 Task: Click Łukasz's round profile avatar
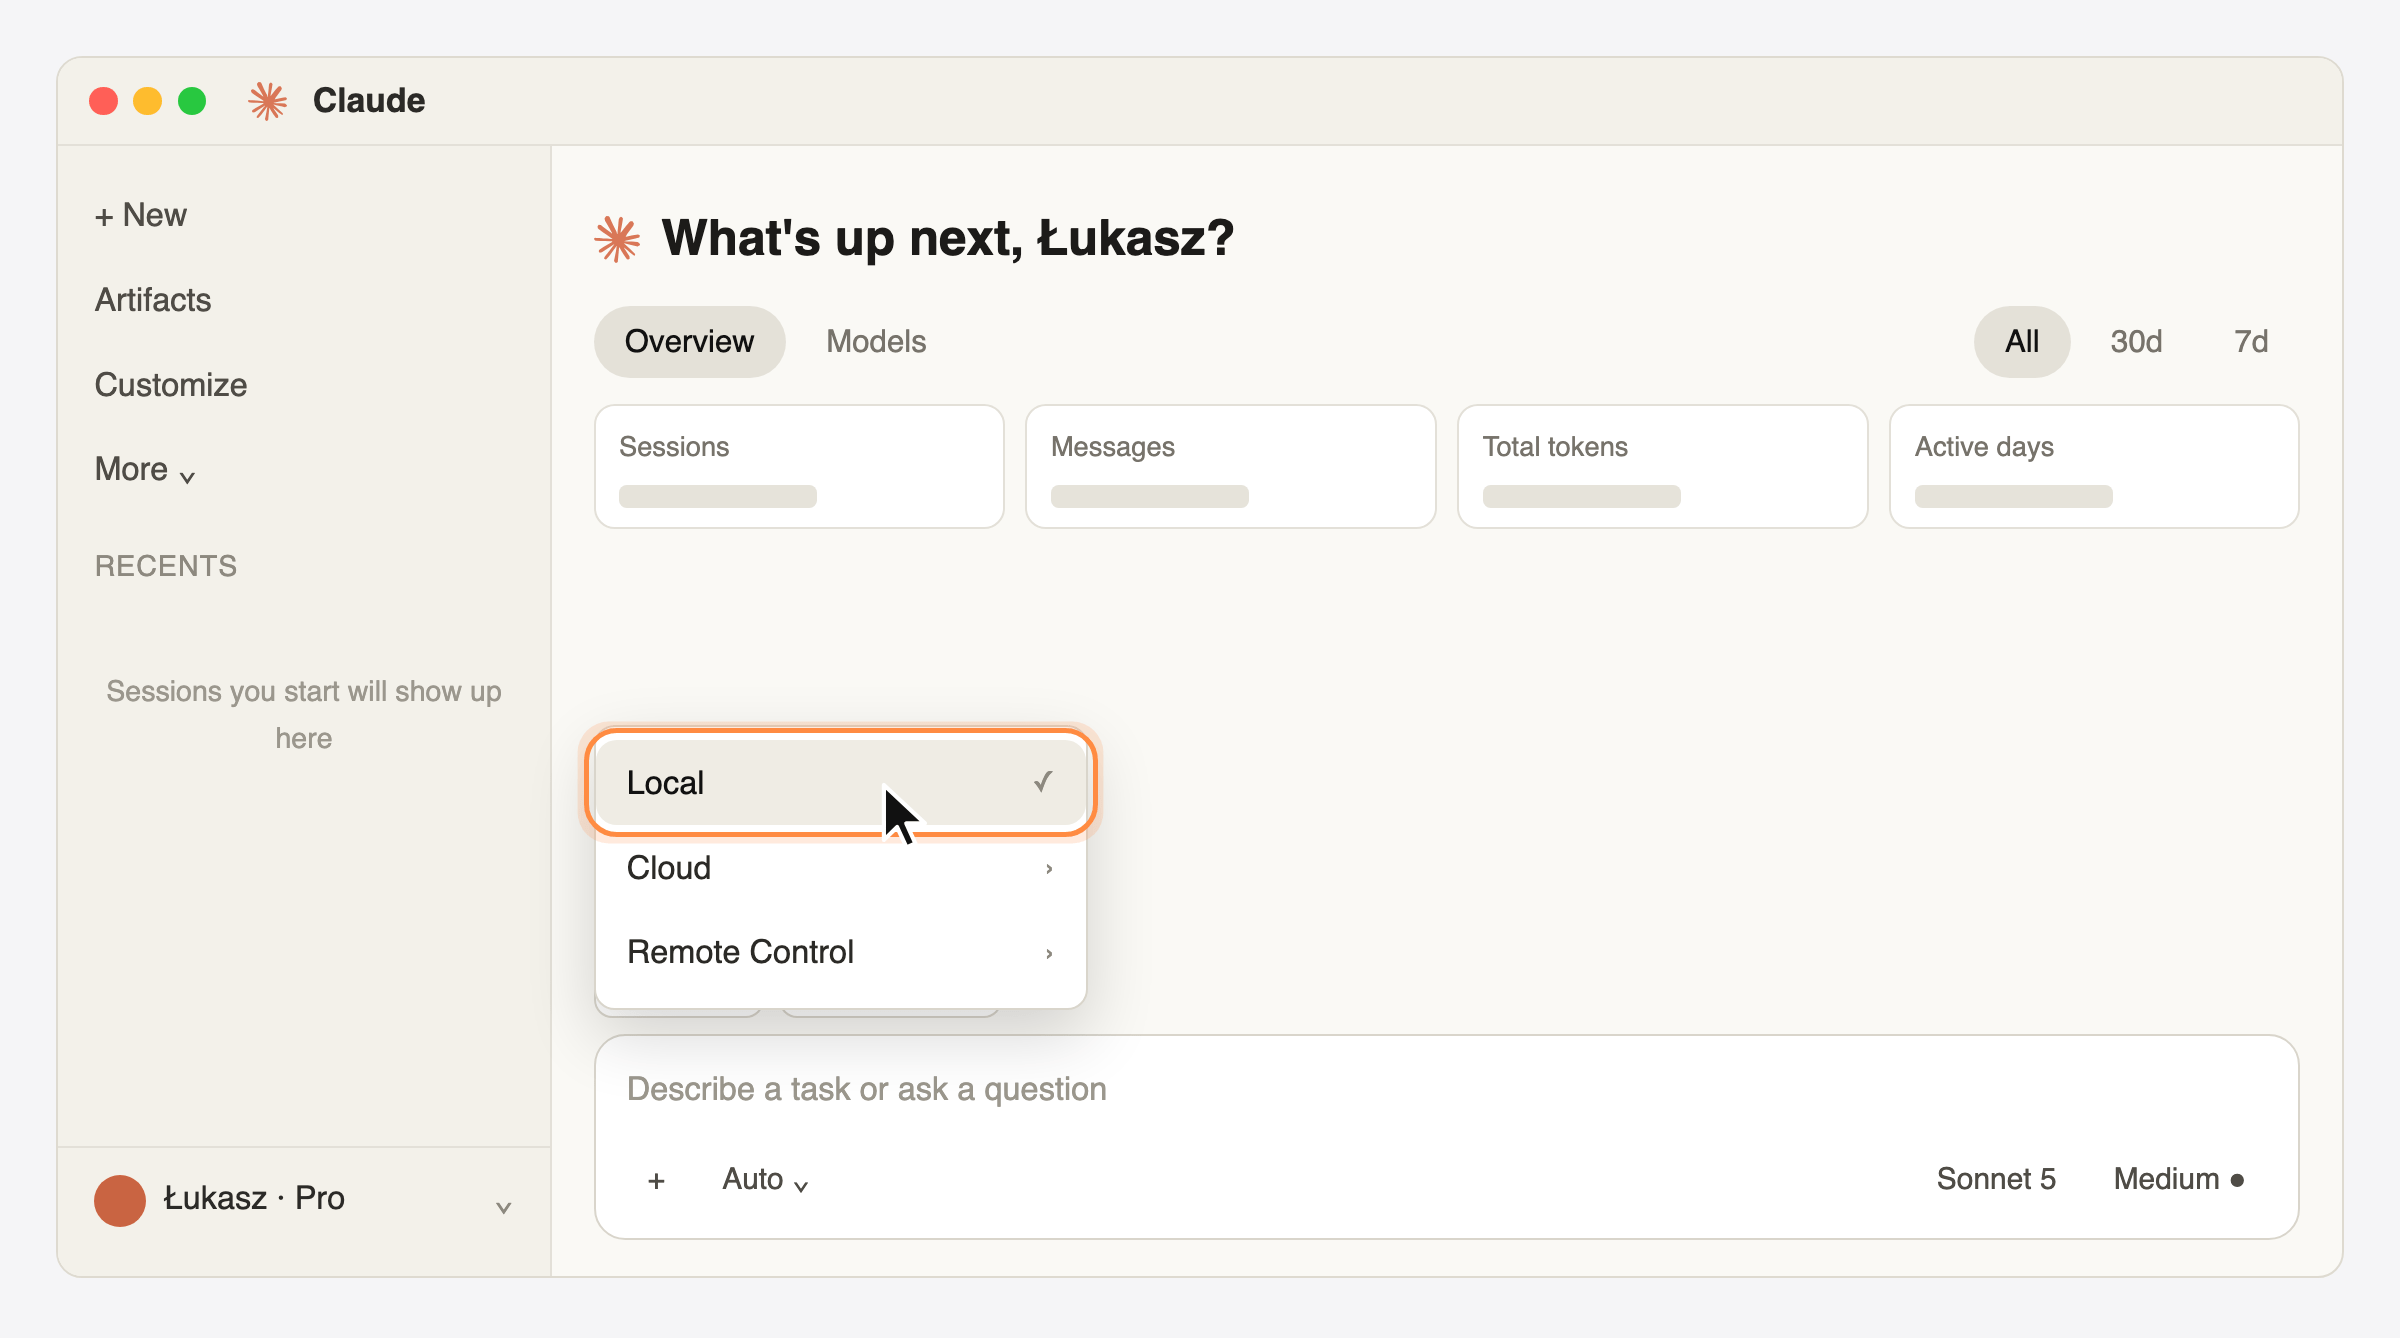point(120,1200)
